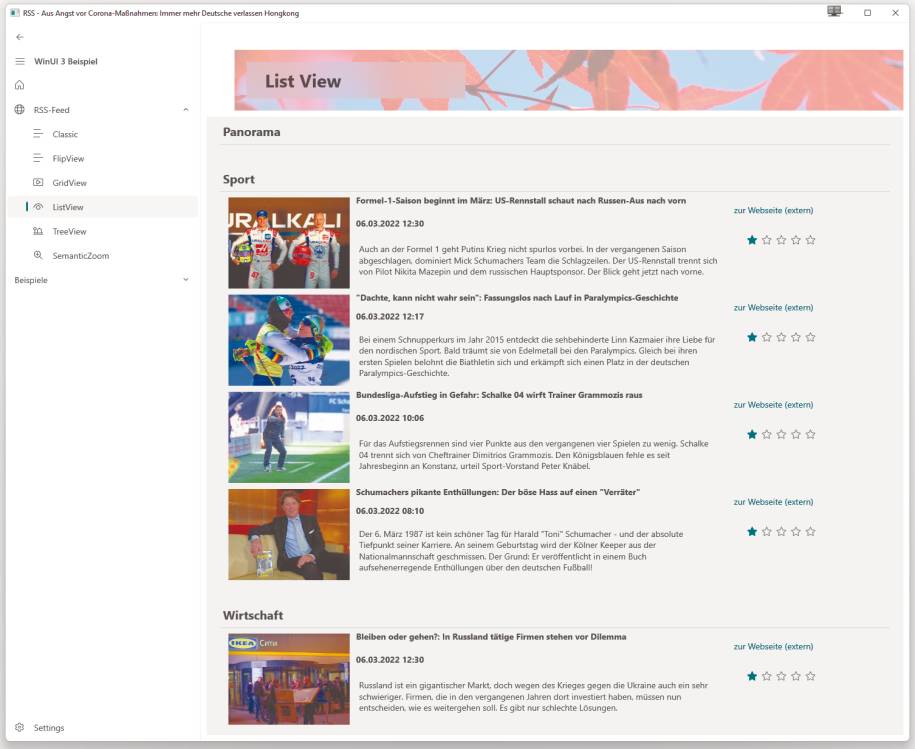Screen dimensions: 915x749
Task: Open website link for Russland Firmen article
Action: [773, 647]
